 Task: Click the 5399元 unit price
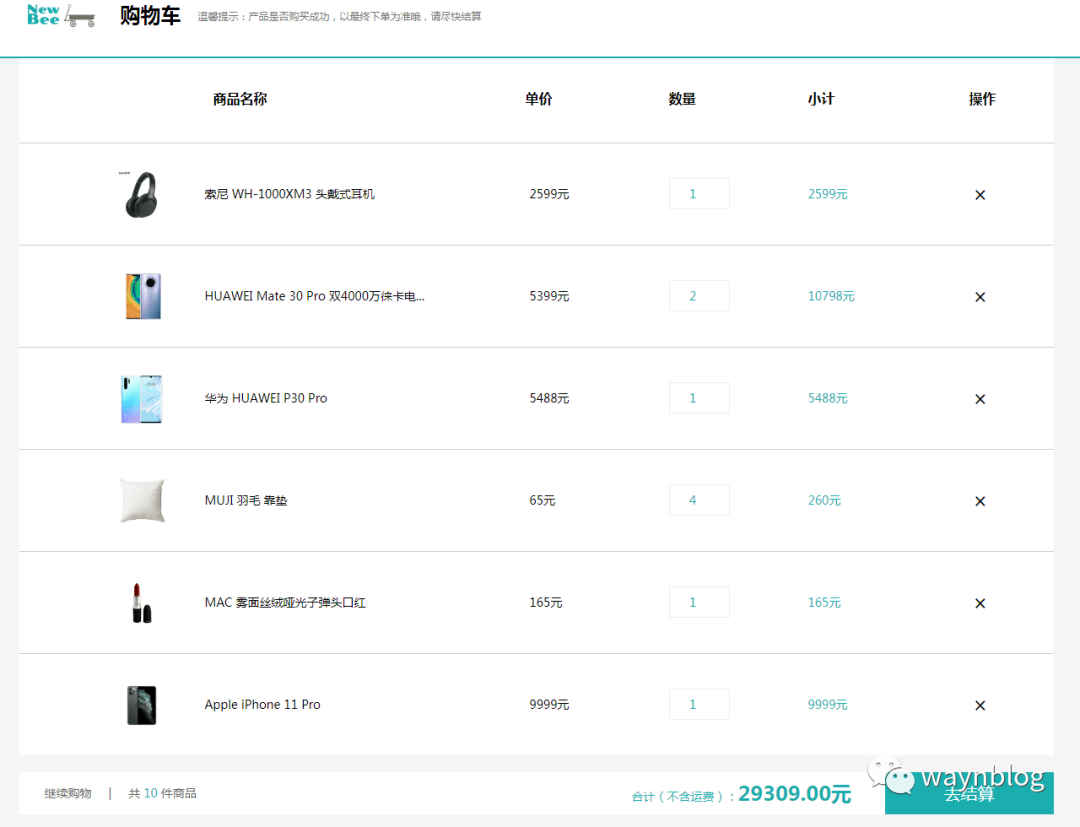click(549, 296)
